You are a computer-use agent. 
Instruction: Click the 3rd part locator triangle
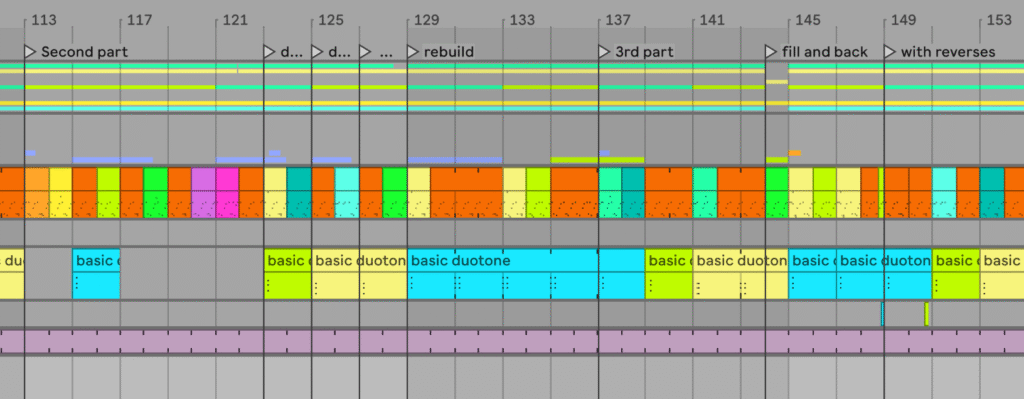(604, 52)
